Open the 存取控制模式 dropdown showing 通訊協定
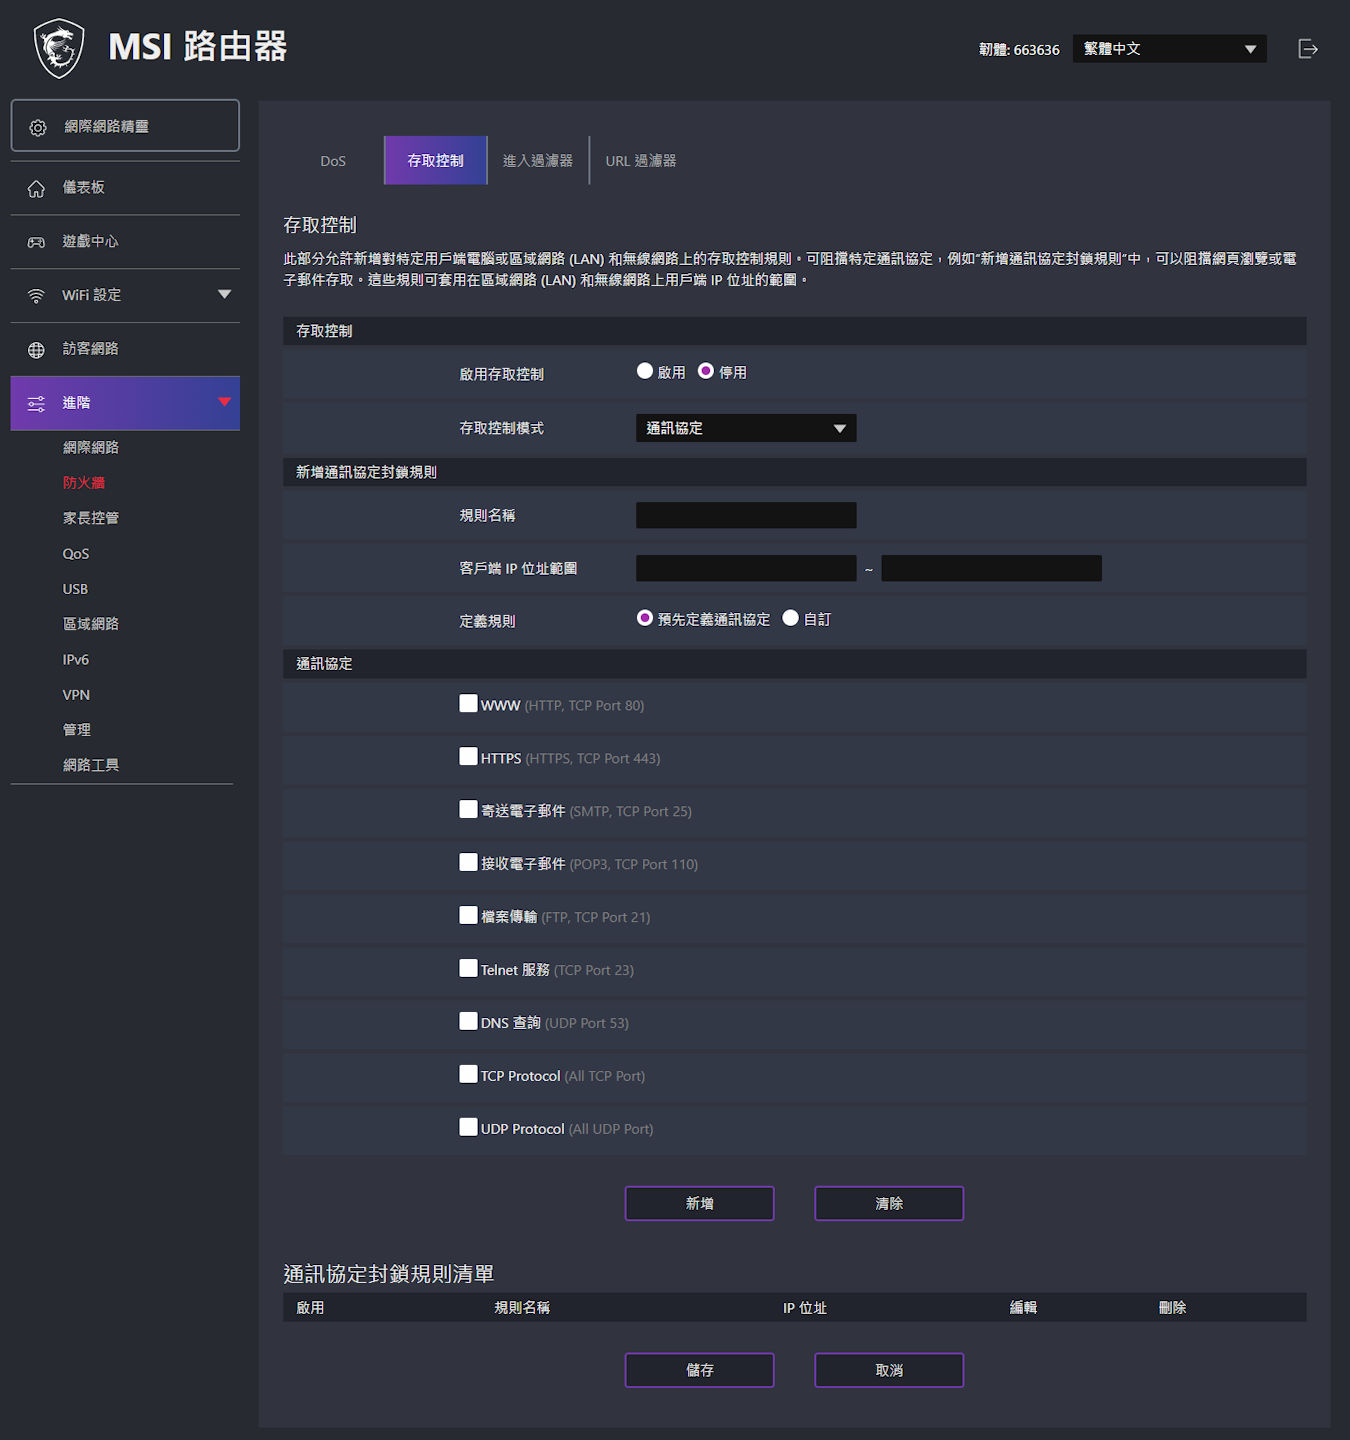The height and width of the screenshot is (1440, 1350). tap(746, 428)
